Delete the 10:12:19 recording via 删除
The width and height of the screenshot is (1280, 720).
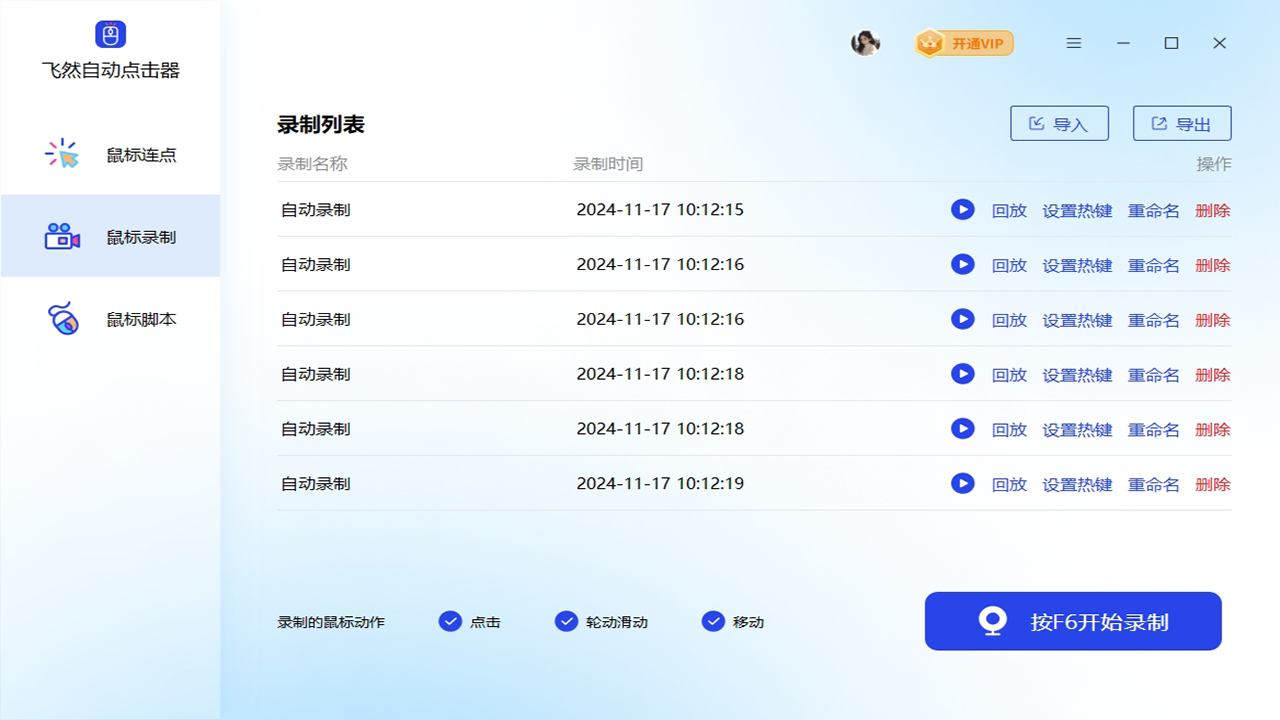(1212, 484)
